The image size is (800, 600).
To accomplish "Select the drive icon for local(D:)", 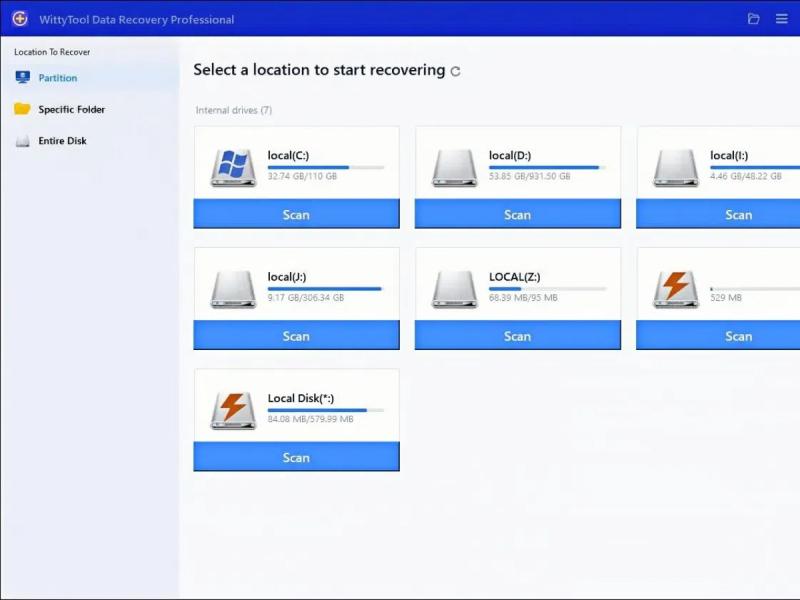I will point(454,168).
